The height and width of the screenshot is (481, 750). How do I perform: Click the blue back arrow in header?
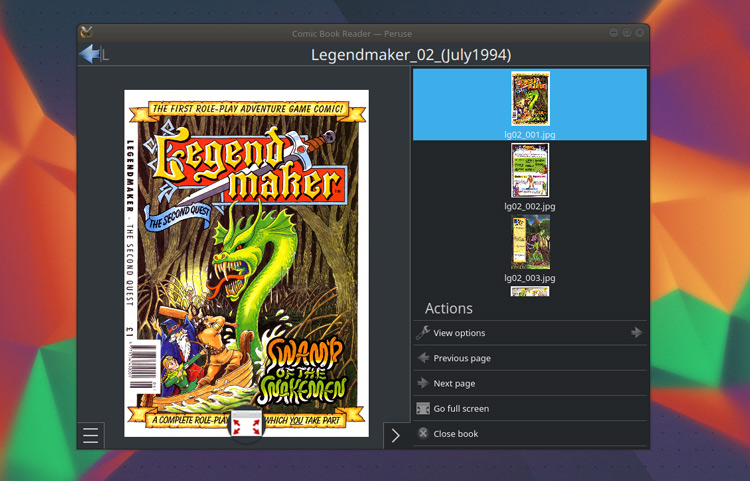point(90,55)
